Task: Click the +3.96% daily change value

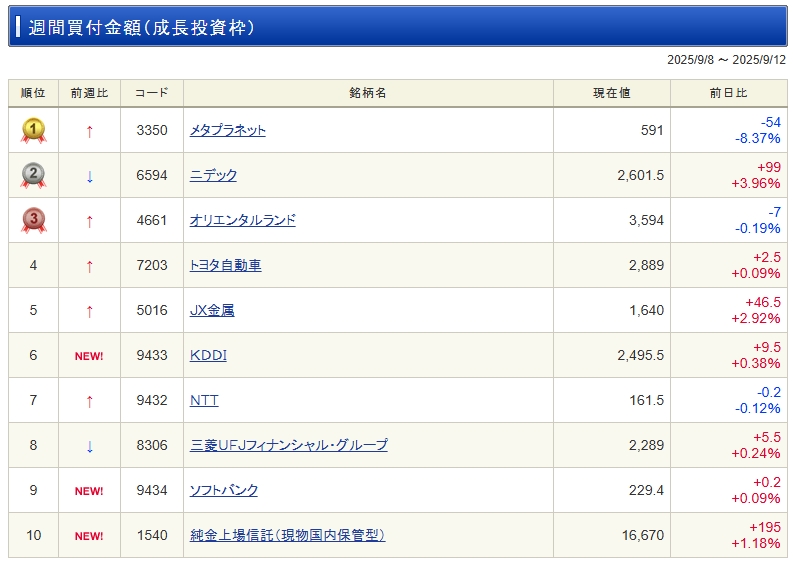Action: (756, 184)
